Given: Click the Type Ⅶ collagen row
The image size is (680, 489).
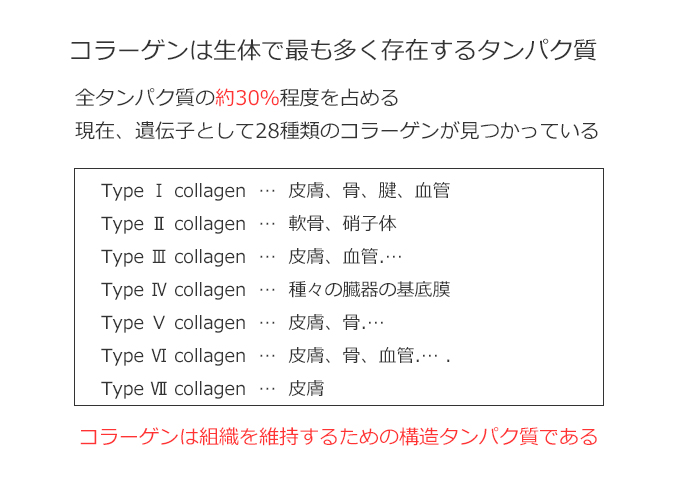Looking at the screenshot, I should pyautogui.click(x=212, y=388).
